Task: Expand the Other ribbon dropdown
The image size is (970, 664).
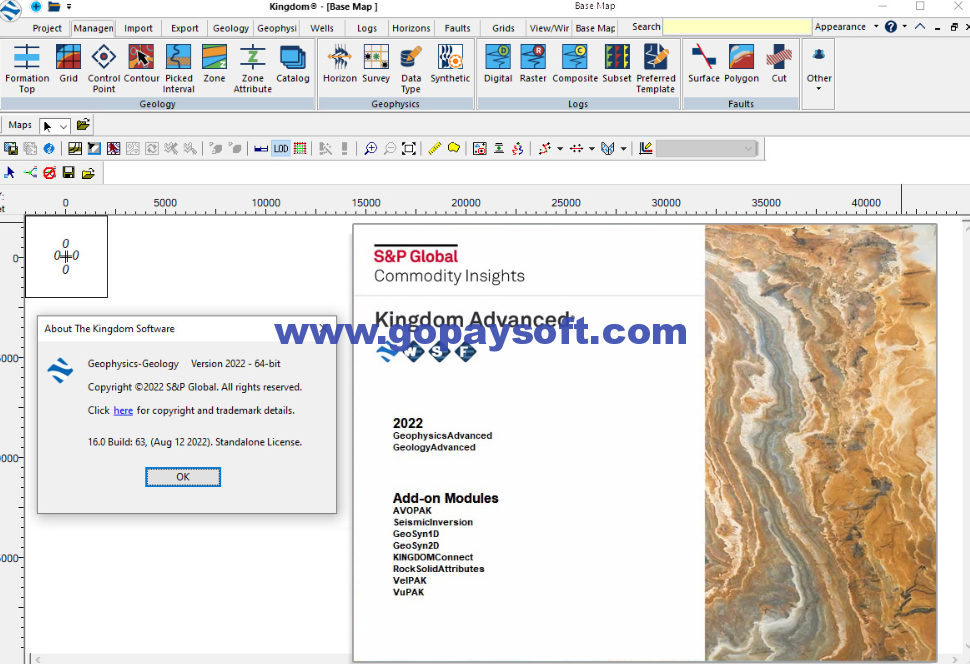Action: click(818, 68)
